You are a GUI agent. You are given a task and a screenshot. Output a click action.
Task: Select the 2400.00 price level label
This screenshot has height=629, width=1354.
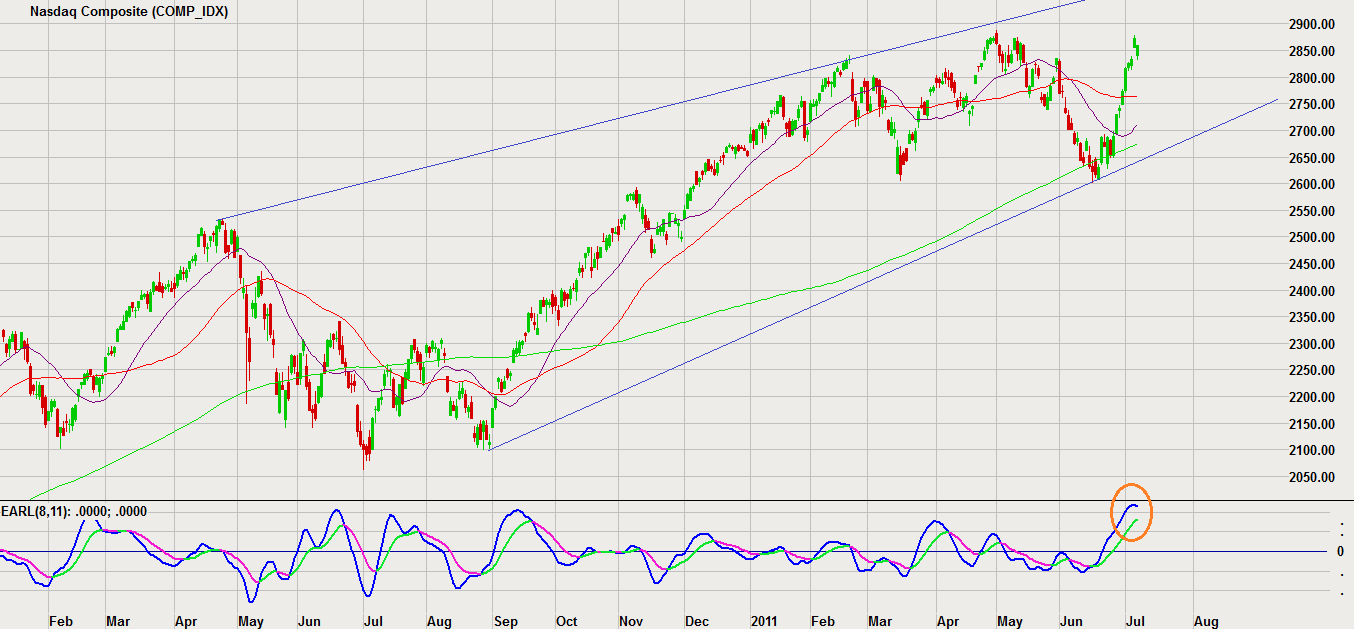click(1310, 291)
